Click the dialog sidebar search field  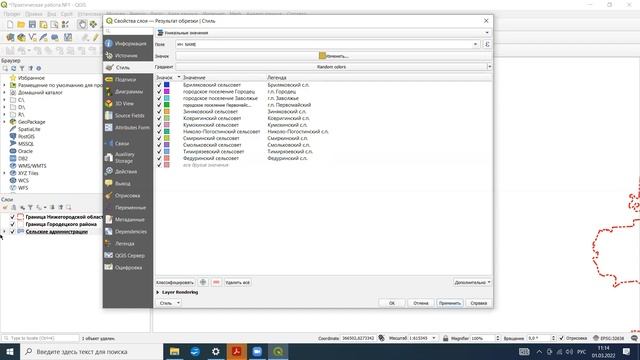(129, 31)
